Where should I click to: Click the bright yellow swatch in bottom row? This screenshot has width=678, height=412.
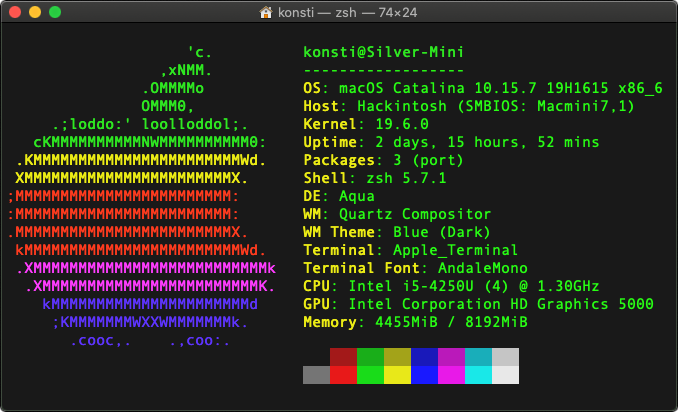[x=397, y=375]
